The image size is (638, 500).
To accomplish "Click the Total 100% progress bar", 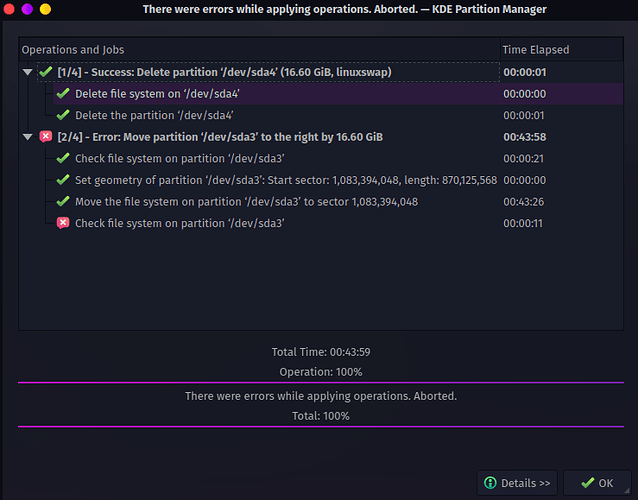I will click(321, 426).
